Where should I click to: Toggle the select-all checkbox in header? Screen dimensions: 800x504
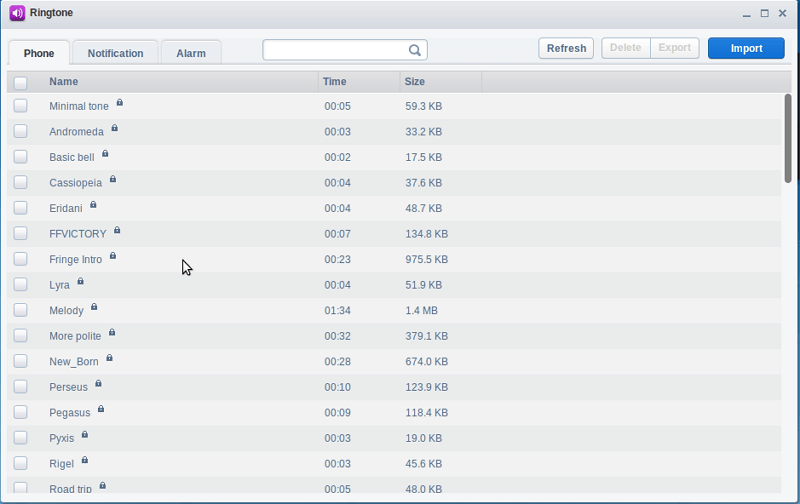(21, 82)
